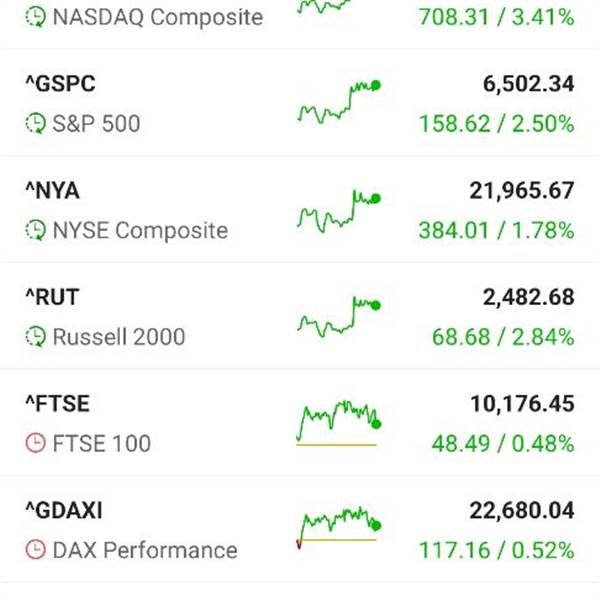
Task: Click the red clock icon beside FTSE 100
Action: (35, 443)
